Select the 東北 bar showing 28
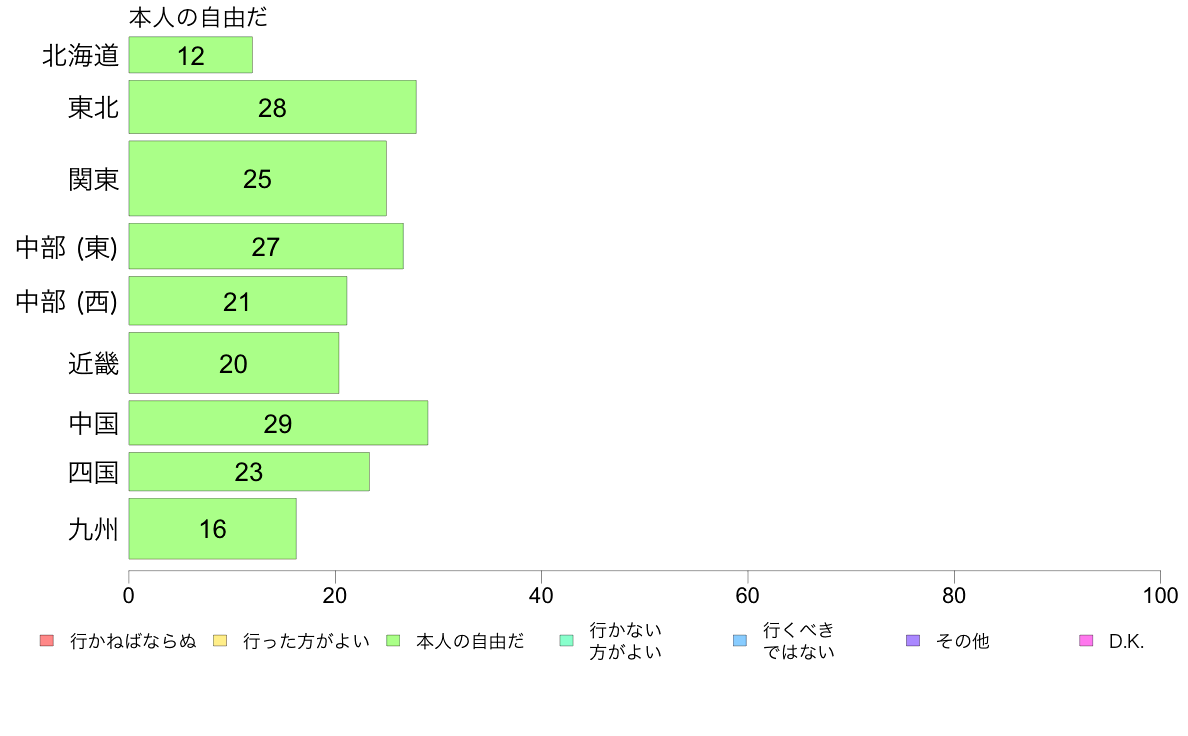1188x736 pixels. pyautogui.click(x=272, y=107)
